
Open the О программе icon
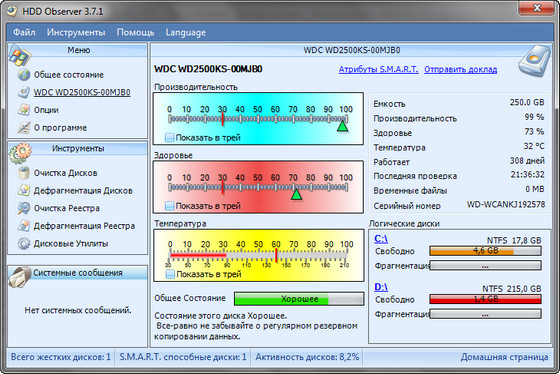[x=24, y=128]
